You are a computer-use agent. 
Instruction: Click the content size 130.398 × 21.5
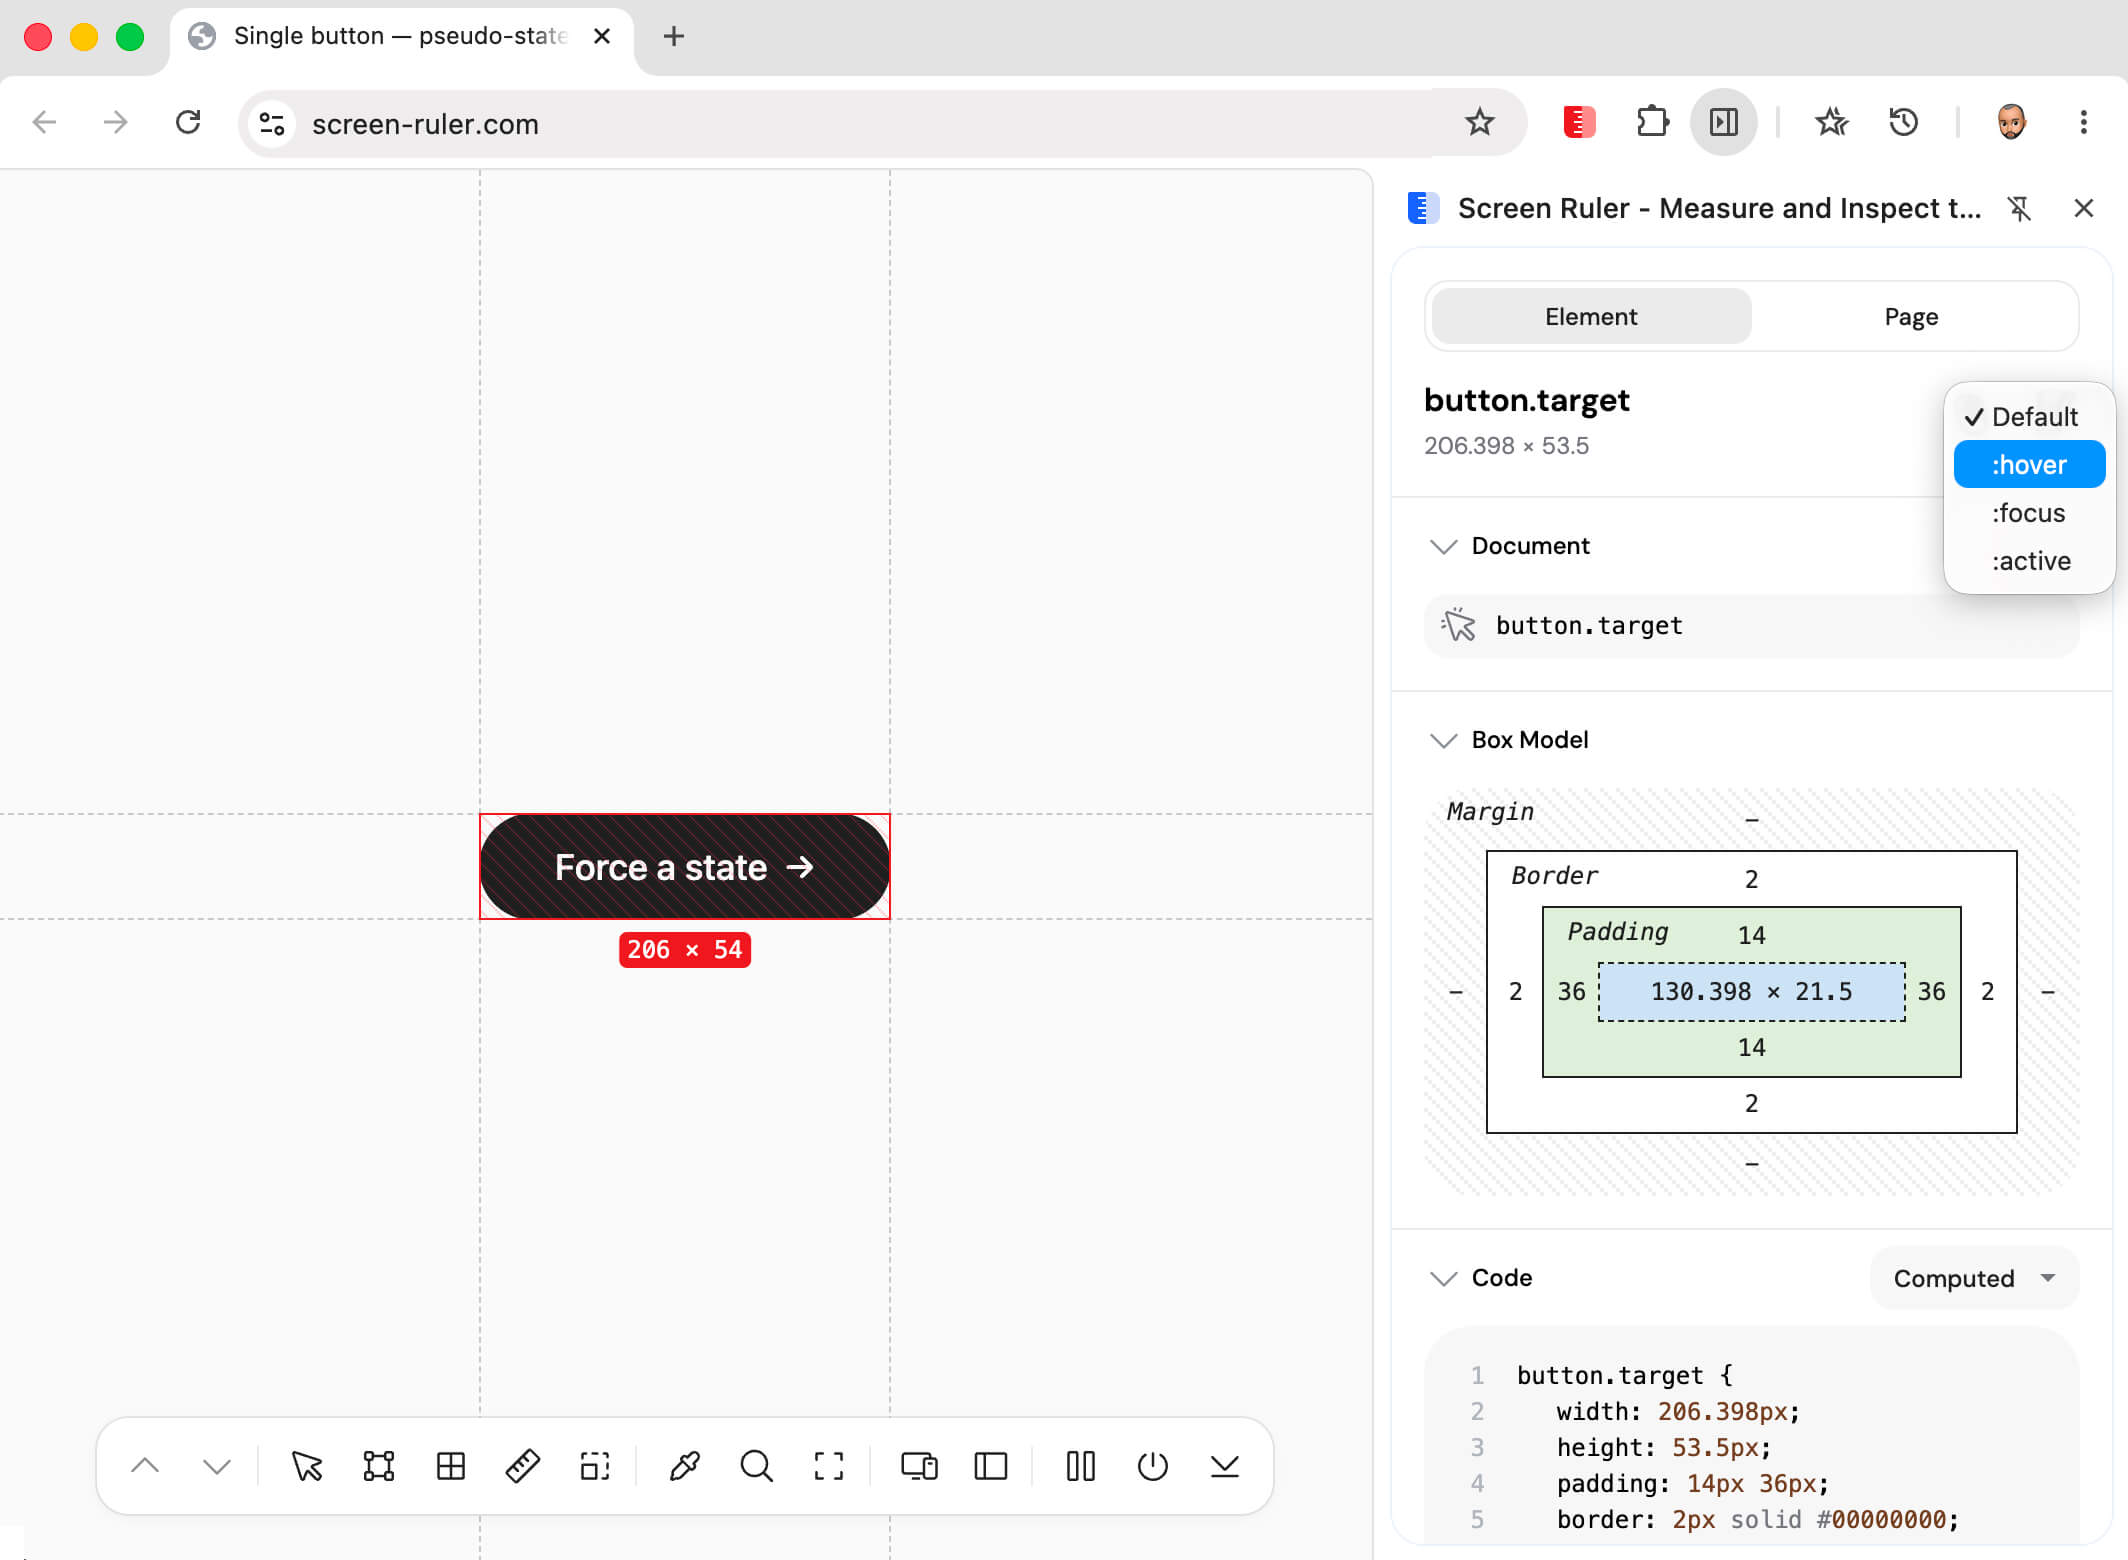pos(1751,991)
